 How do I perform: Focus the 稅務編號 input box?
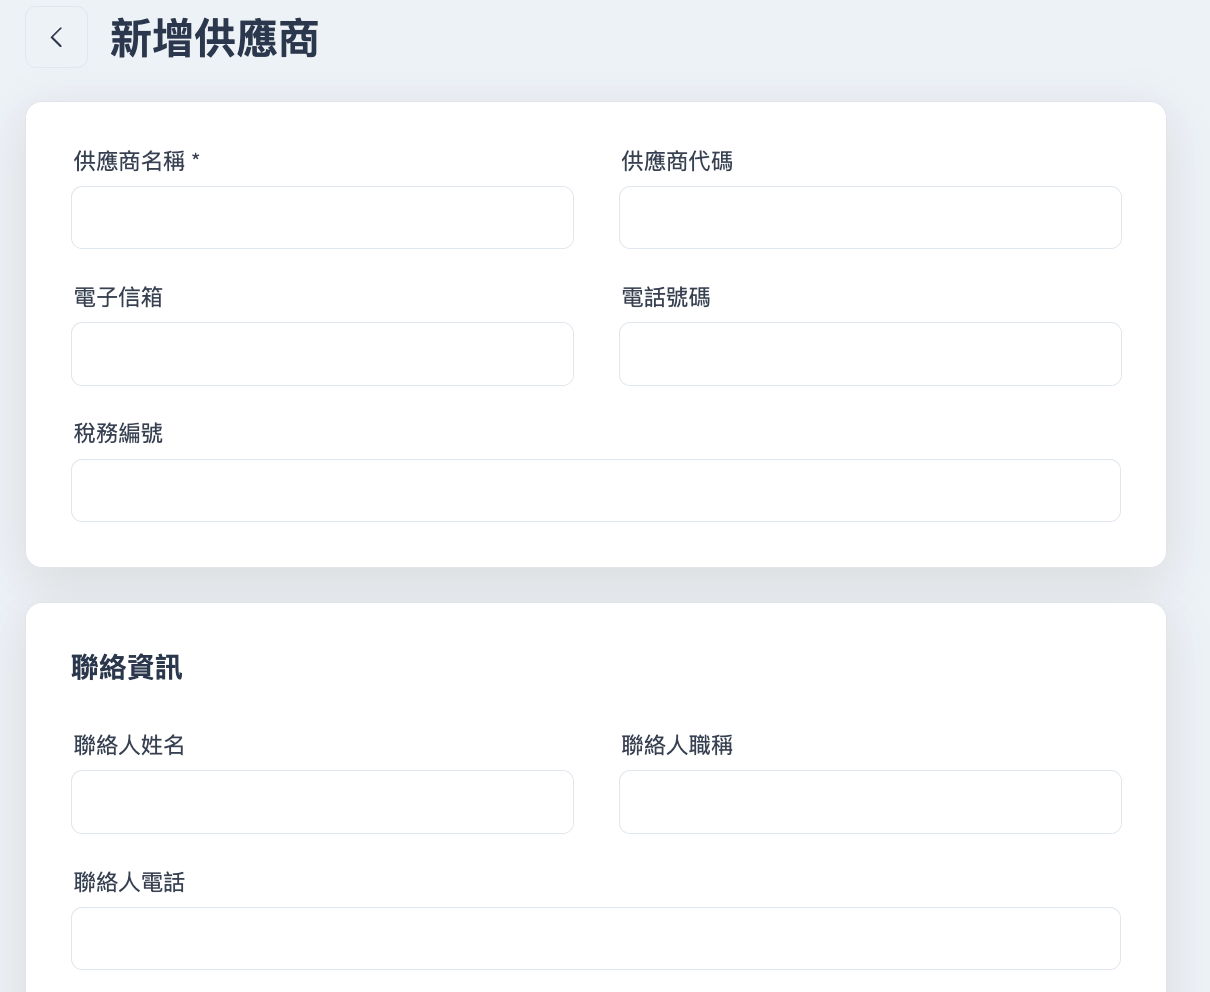tap(596, 490)
